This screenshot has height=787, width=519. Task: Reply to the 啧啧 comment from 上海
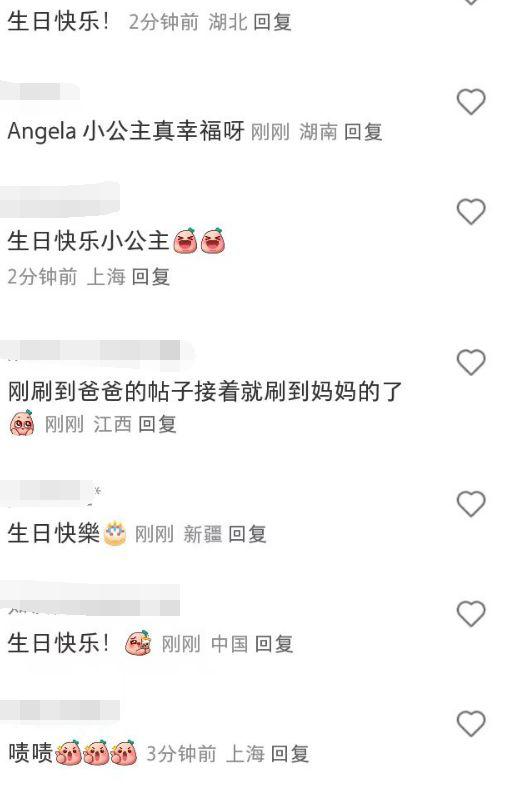point(290,754)
